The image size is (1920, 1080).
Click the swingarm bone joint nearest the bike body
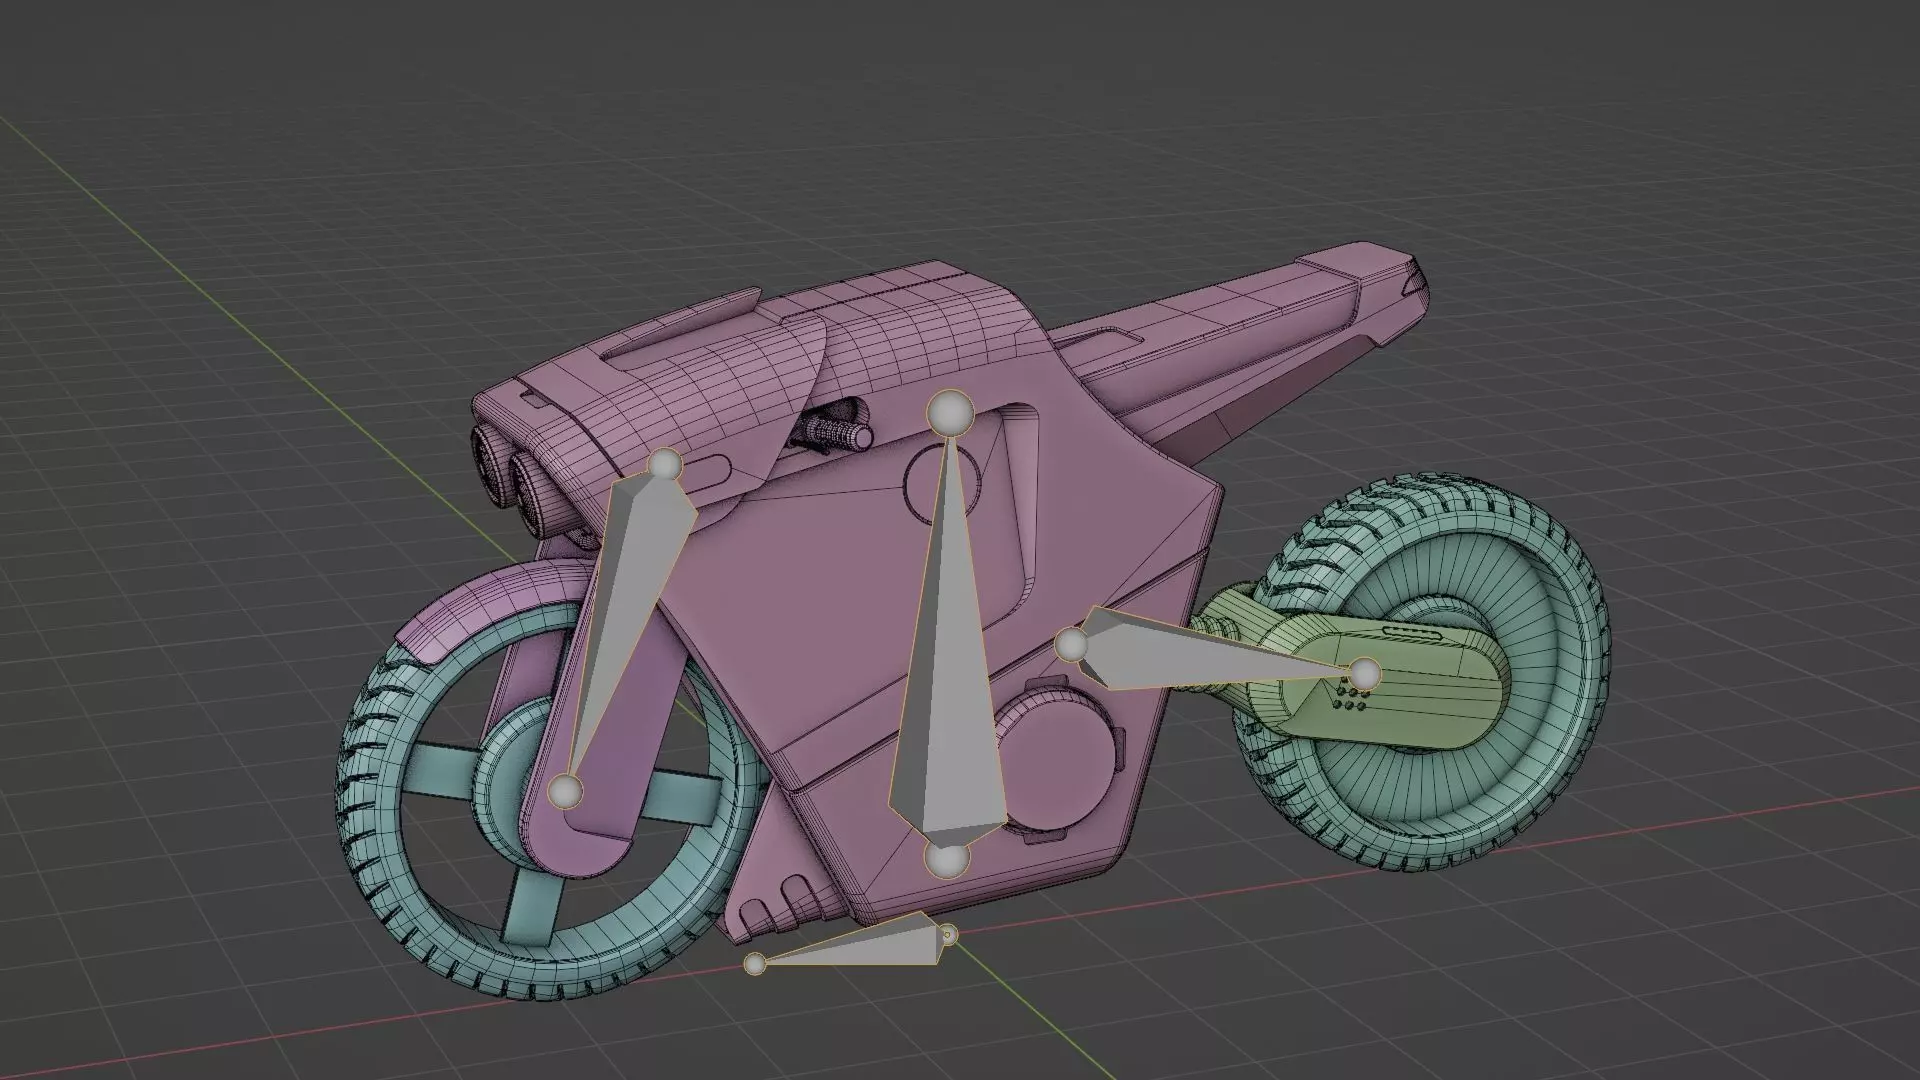click(1072, 645)
